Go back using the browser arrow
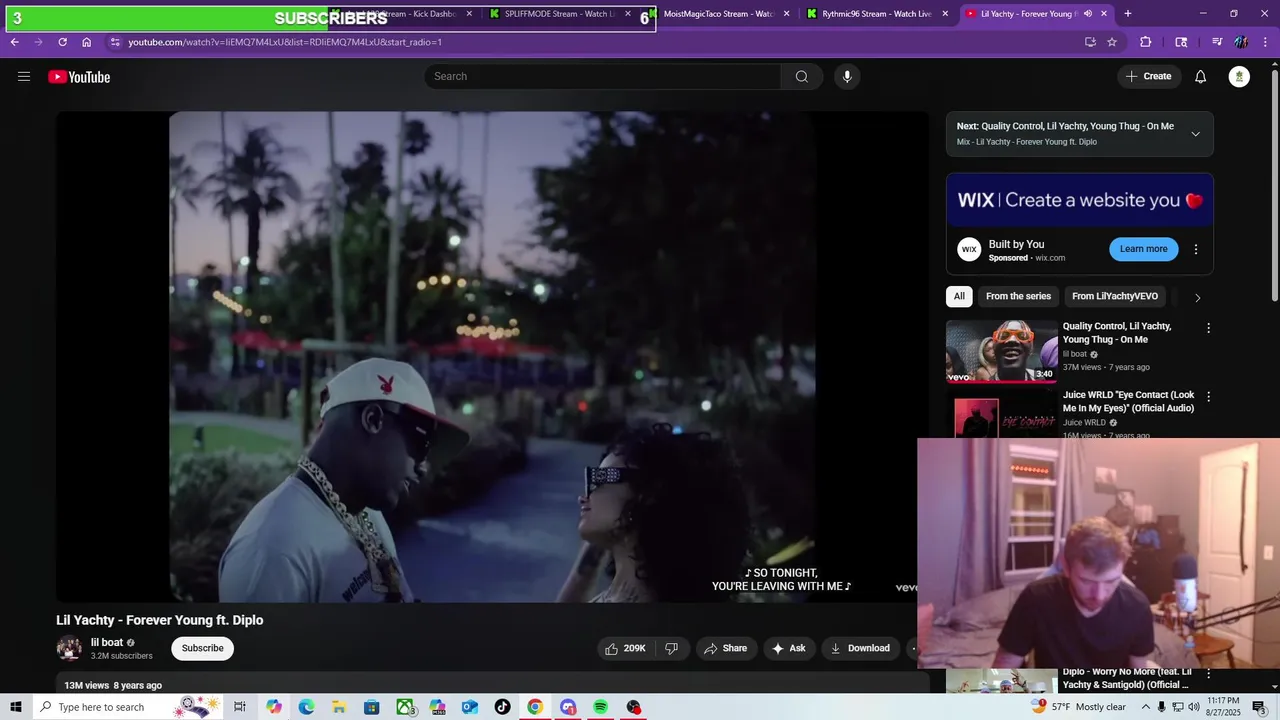Viewport: 1280px width, 720px height. coord(14,42)
